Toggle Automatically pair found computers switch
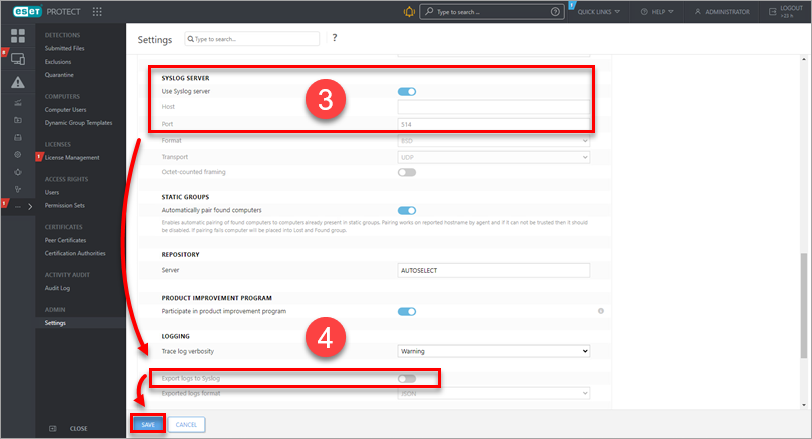This screenshot has height=439, width=812. (x=407, y=211)
